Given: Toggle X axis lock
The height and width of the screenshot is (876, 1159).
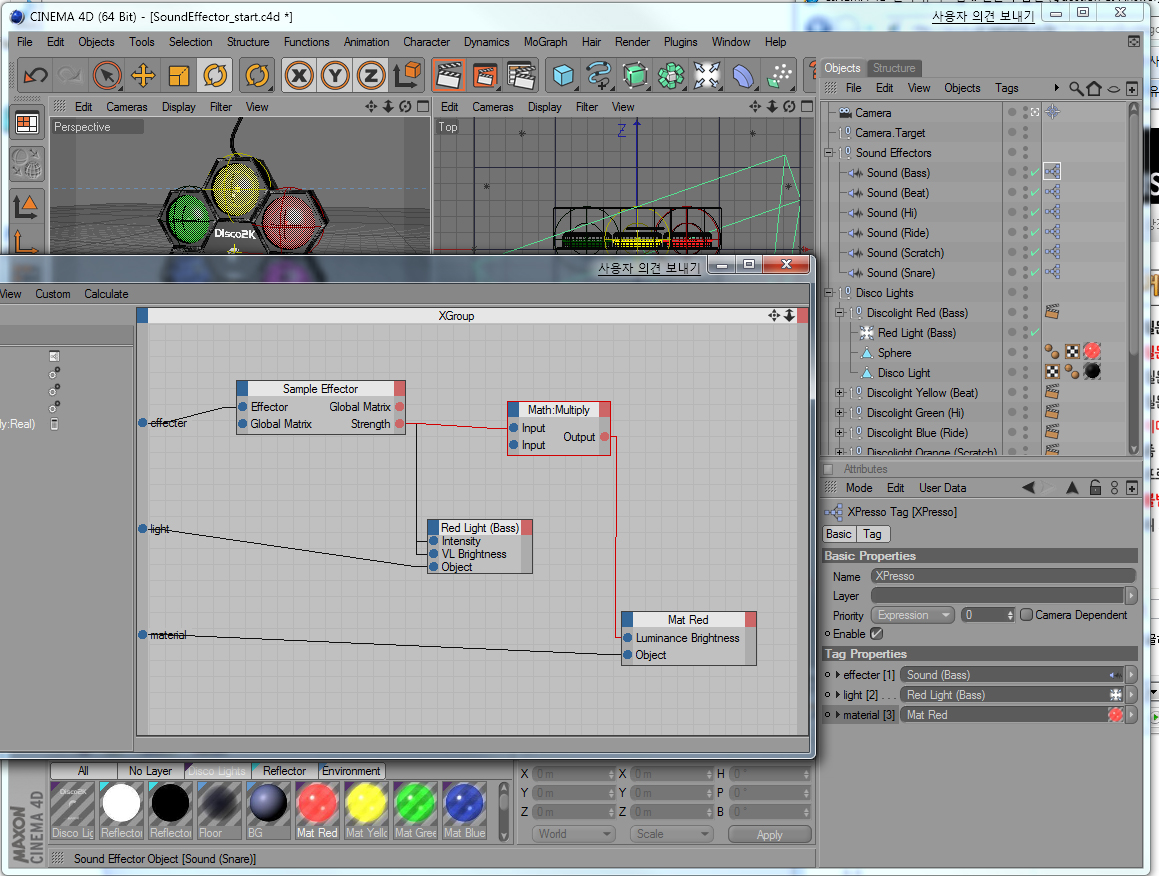Looking at the screenshot, I should (x=299, y=75).
